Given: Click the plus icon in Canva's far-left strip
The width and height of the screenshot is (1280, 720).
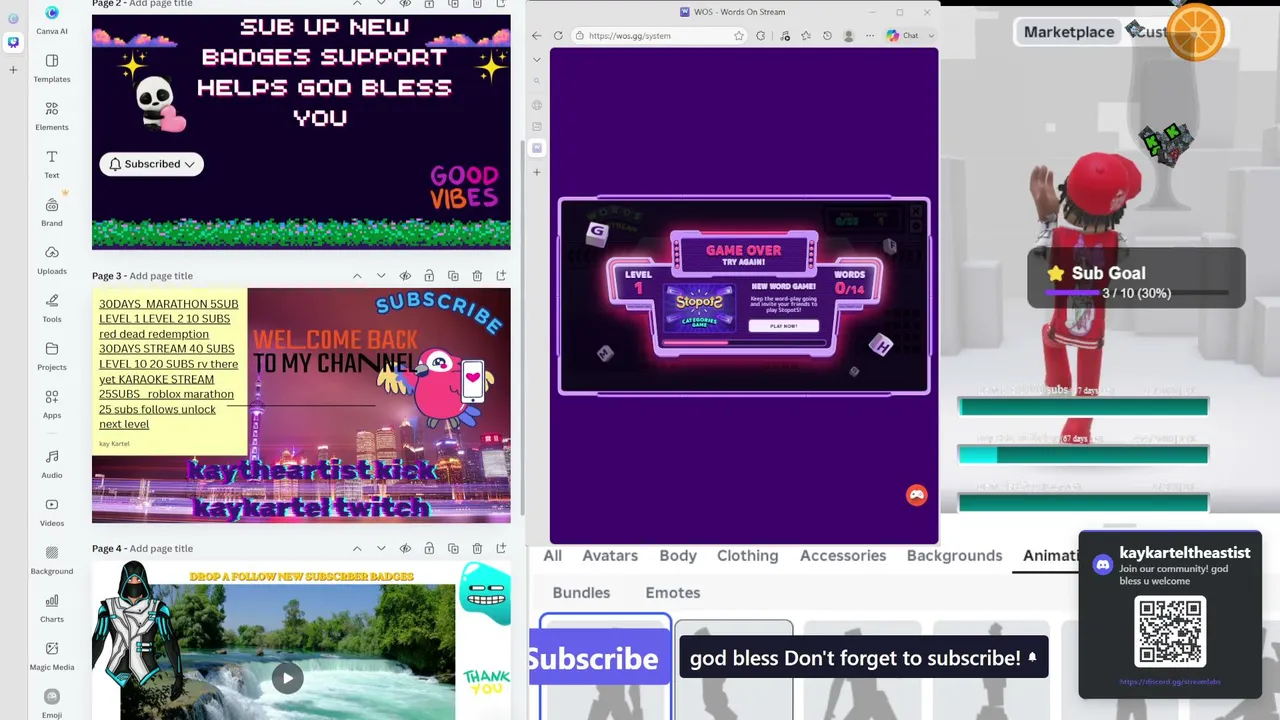Looking at the screenshot, I should click(x=13, y=70).
